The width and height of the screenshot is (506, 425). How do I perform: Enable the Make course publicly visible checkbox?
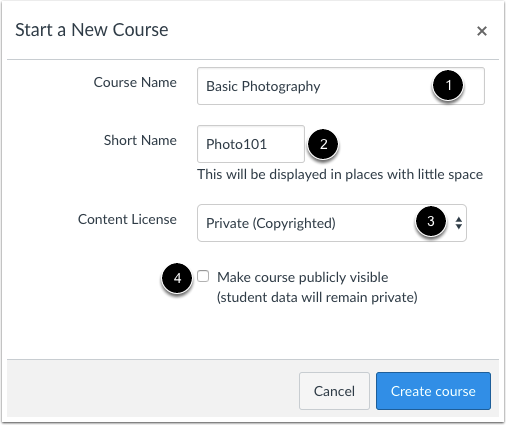203,276
